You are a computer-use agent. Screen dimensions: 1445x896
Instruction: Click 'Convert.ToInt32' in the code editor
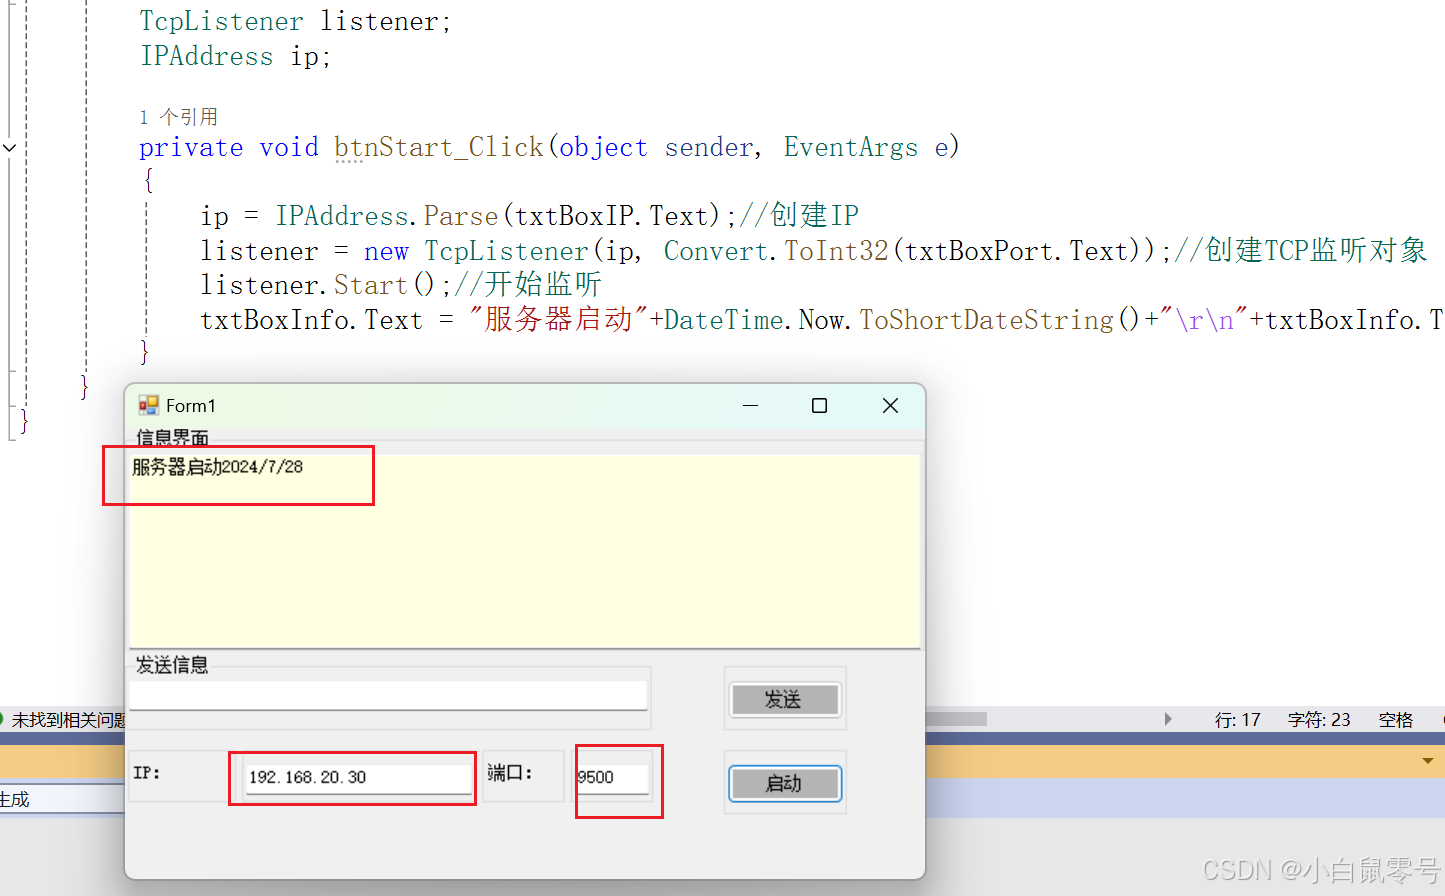pos(777,250)
